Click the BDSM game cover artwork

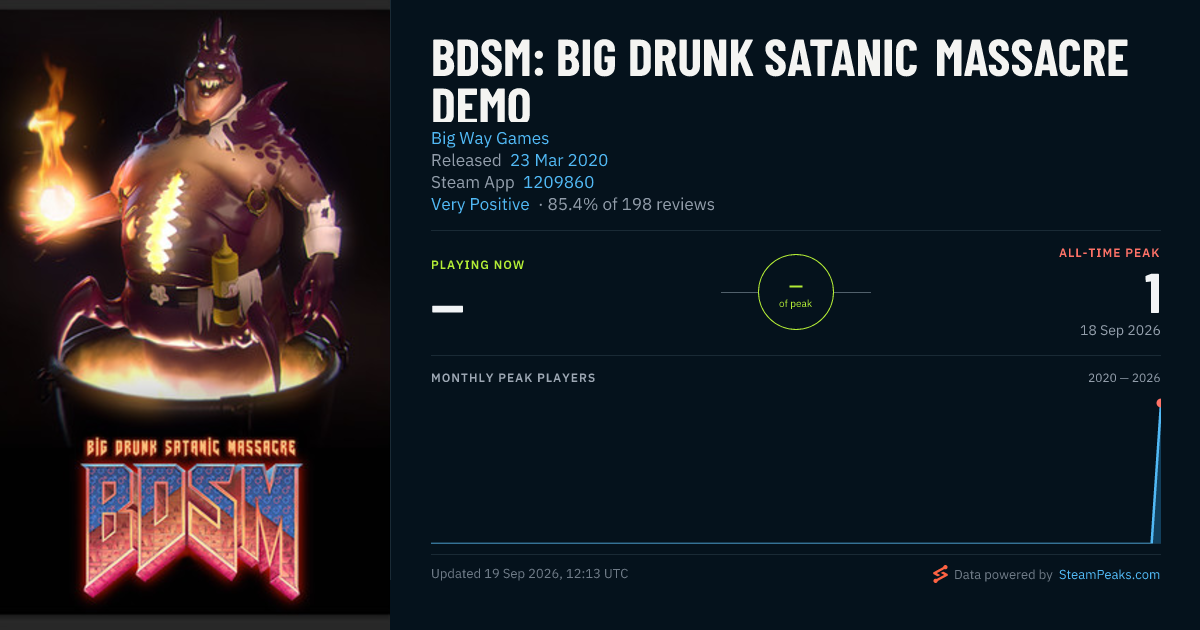coord(195,315)
